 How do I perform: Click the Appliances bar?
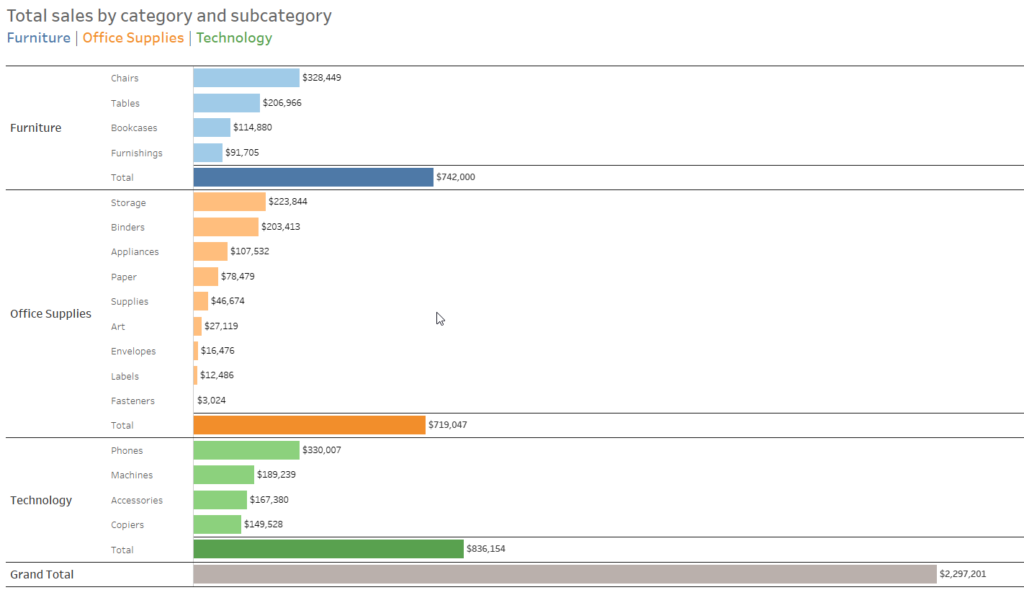210,252
